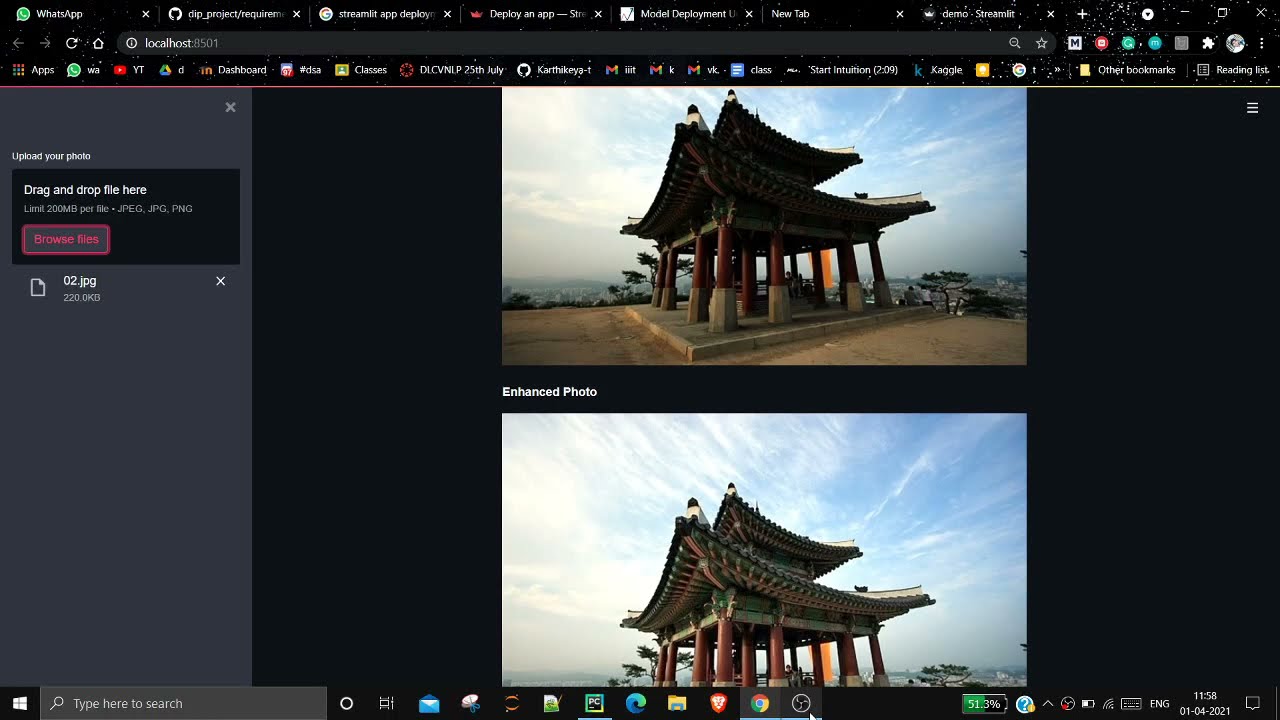Screen dimensions: 1280x720
Task: Click the 02.jpg file icon
Action: pyautogui.click(x=38, y=288)
